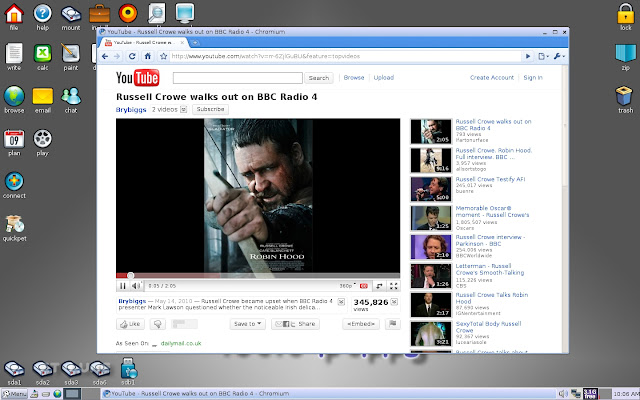Image resolution: width=640 pixels, height=400 pixels.
Task: Mute the video volume
Action: 136,286
